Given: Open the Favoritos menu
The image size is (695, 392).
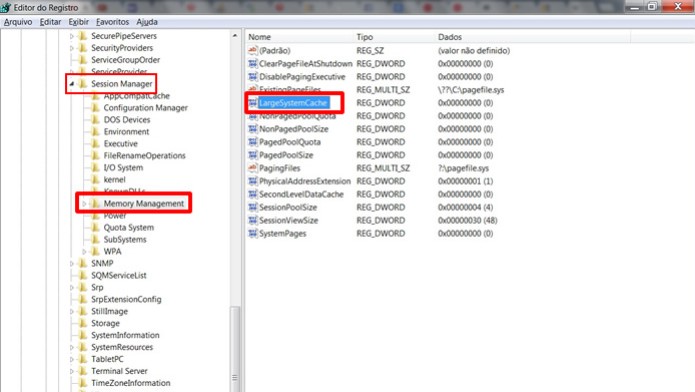Looking at the screenshot, I should click(113, 22).
